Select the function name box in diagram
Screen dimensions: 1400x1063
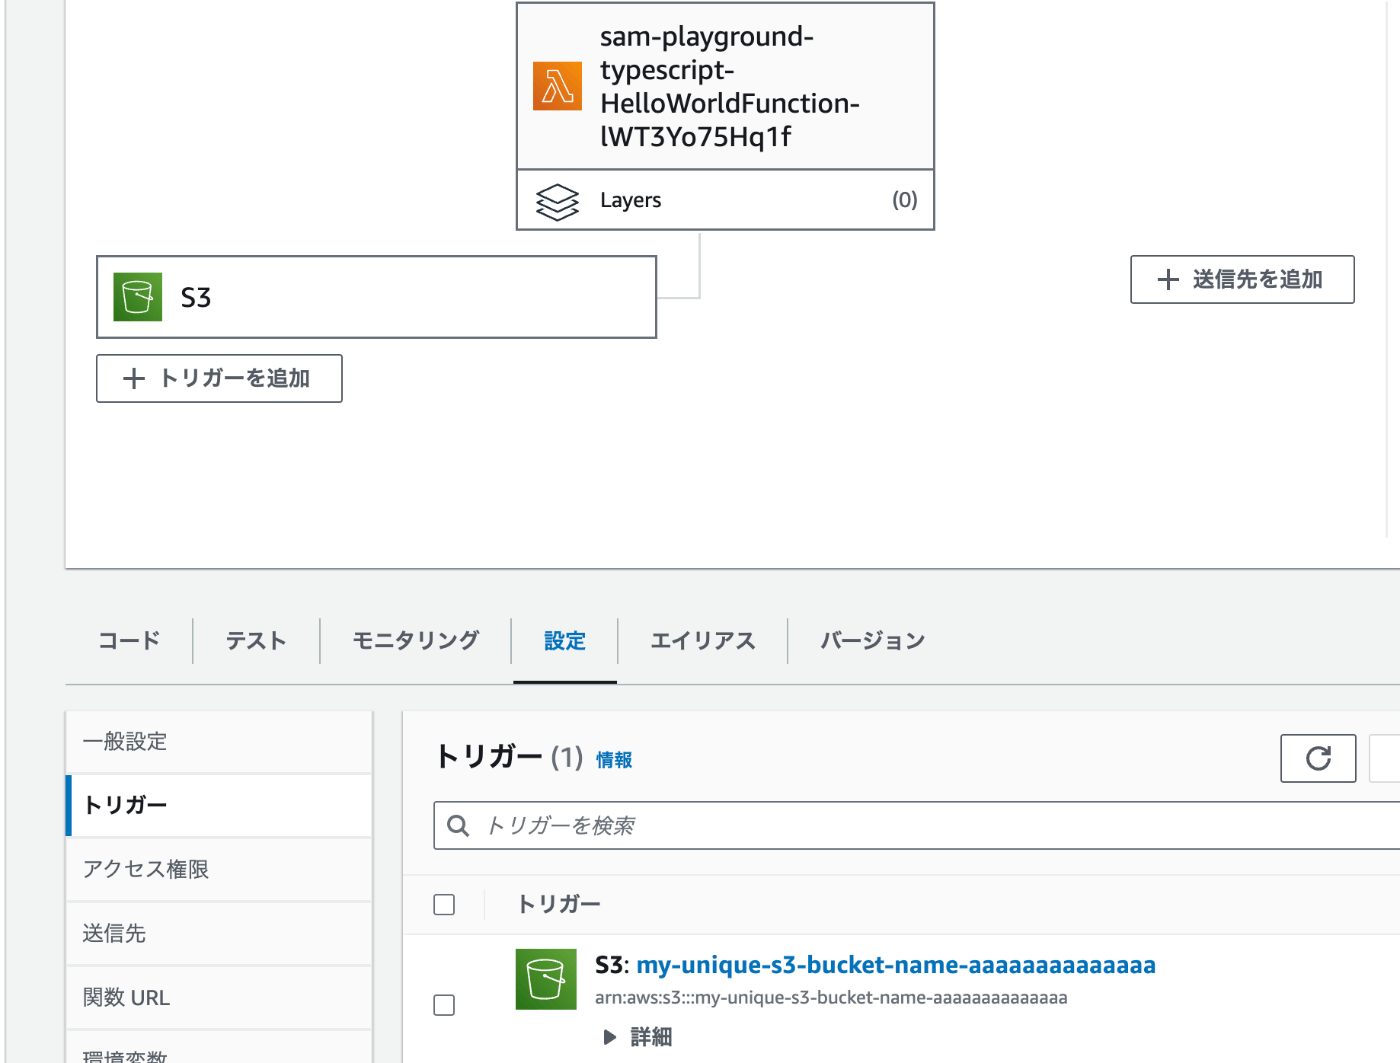point(725,86)
